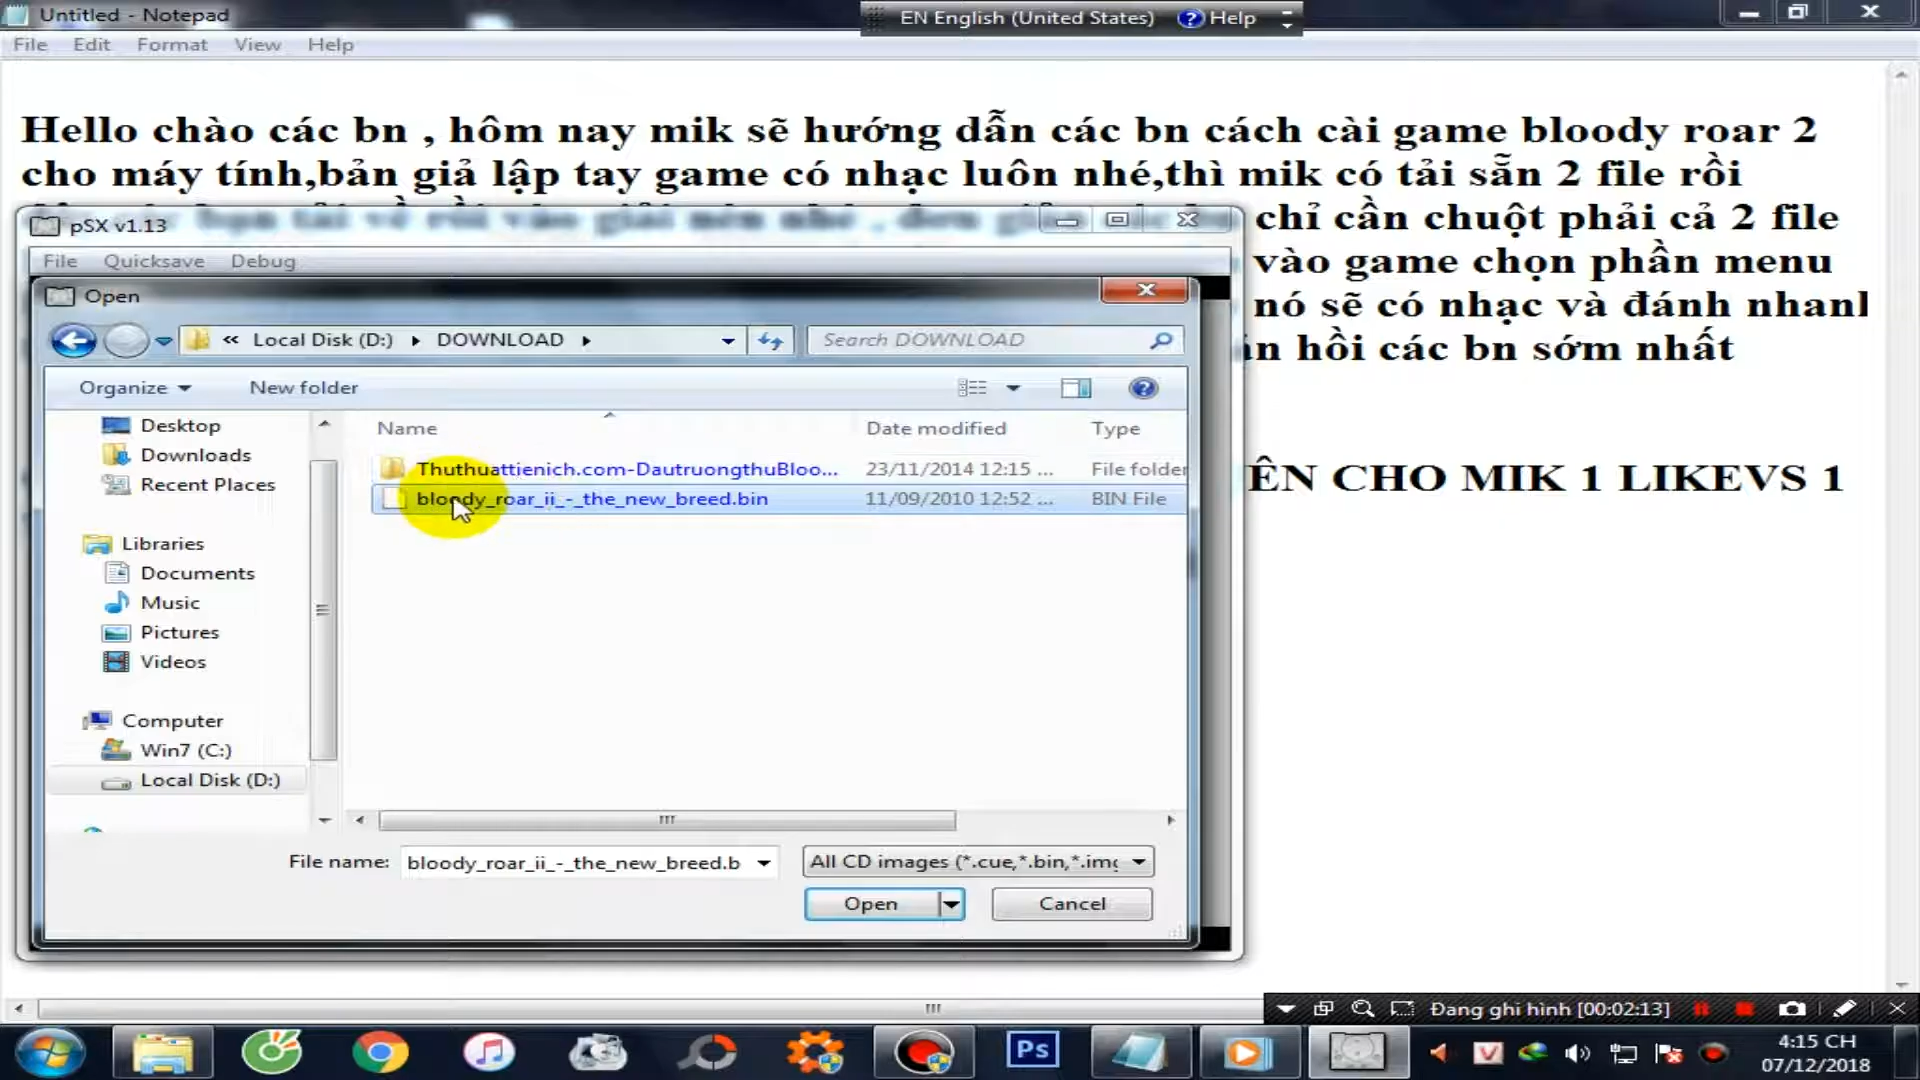Screen dimensions: 1920x1080
Task: Open Notepad View menu
Action: pyautogui.click(x=257, y=45)
